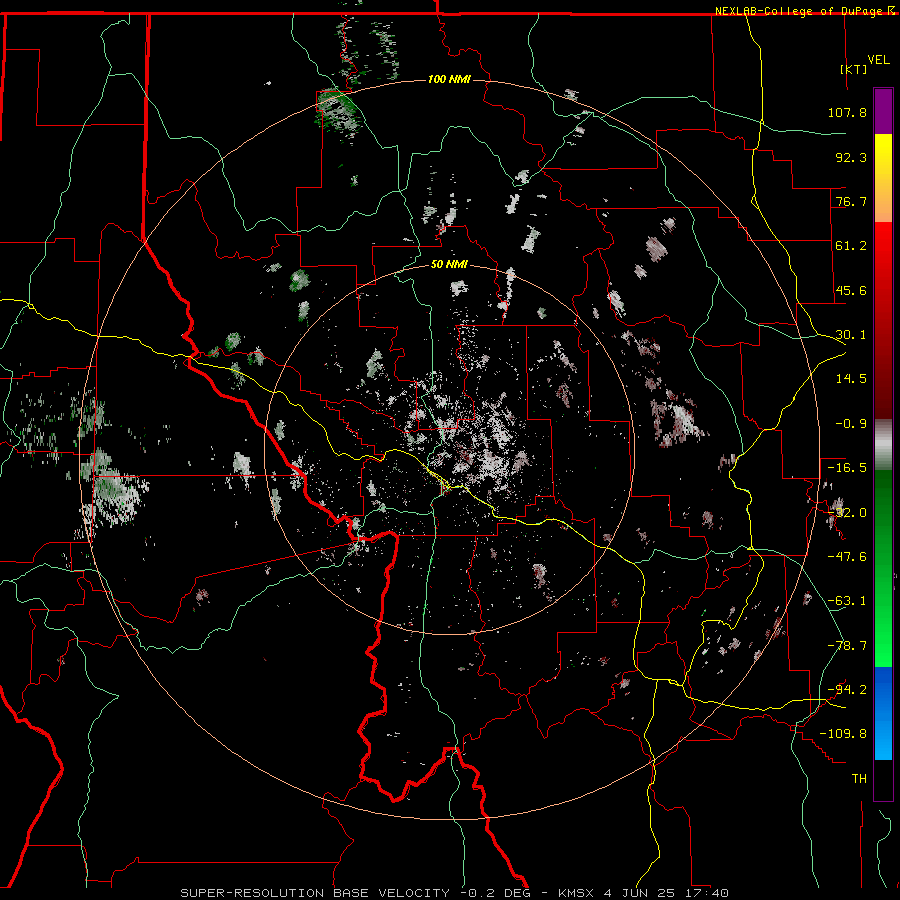Select the -94.2 scale label
The width and height of the screenshot is (900, 900).
pyautogui.click(x=847, y=690)
